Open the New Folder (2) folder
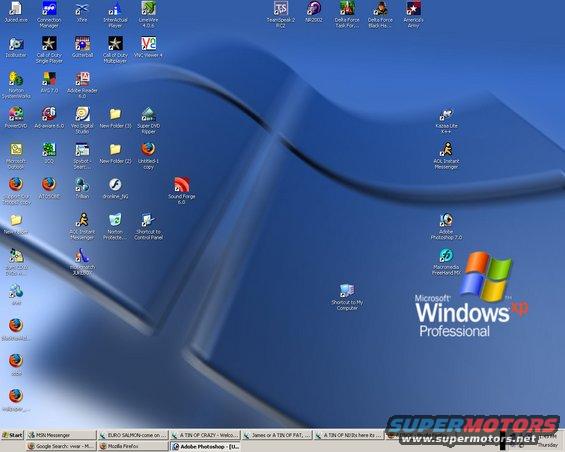 tap(115, 153)
